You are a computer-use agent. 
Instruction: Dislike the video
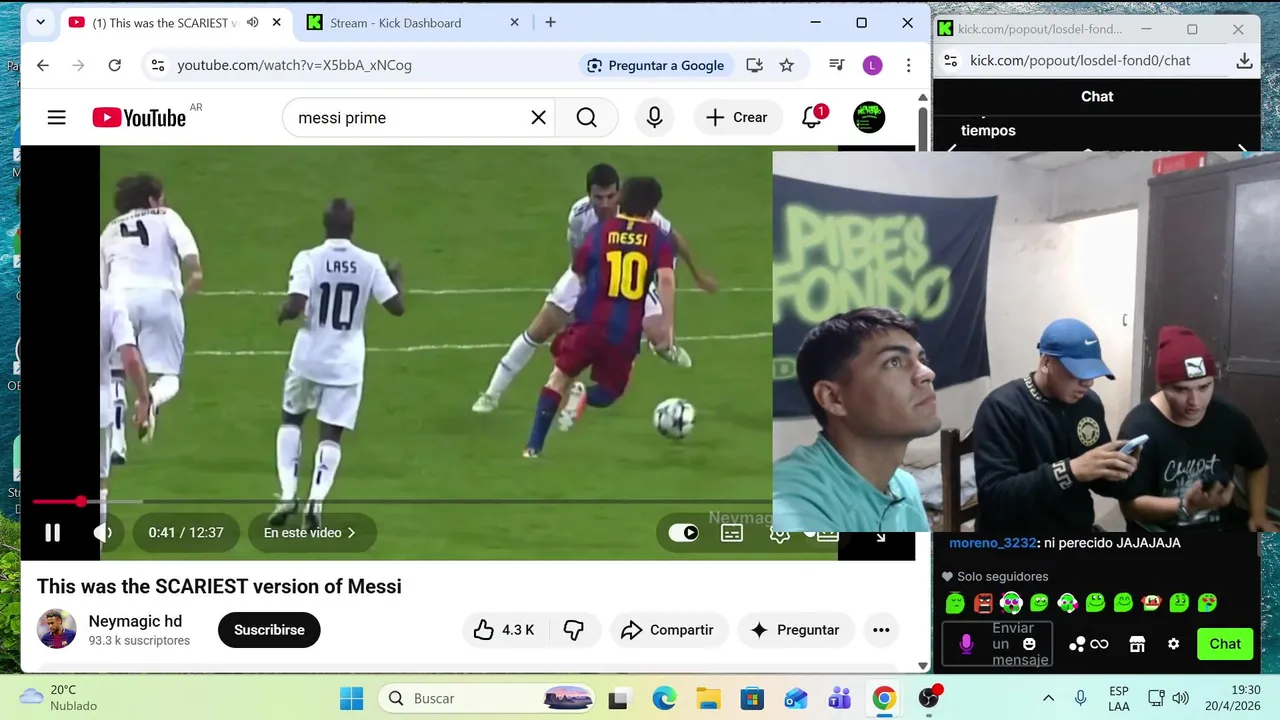(x=574, y=630)
